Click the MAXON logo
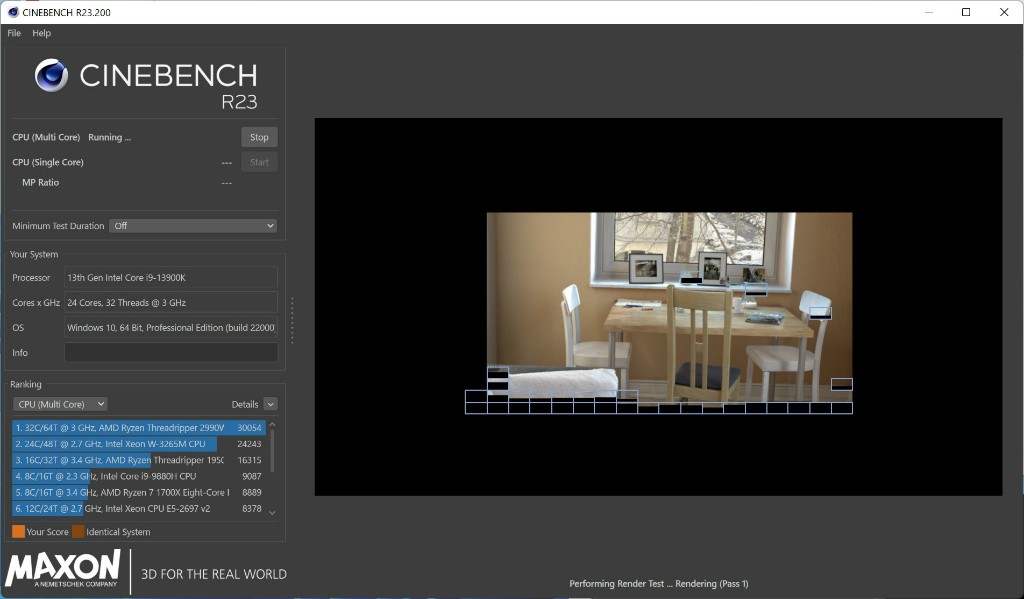Viewport: 1024px width, 599px height. click(63, 569)
